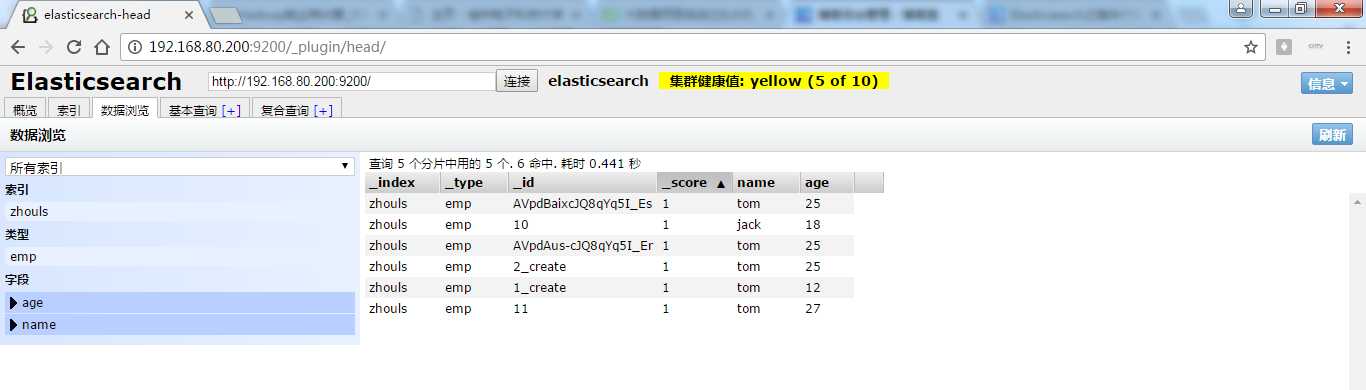Sort by _index column header
Image resolution: width=1366 pixels, height=390 pixels.
click(403, 182)
